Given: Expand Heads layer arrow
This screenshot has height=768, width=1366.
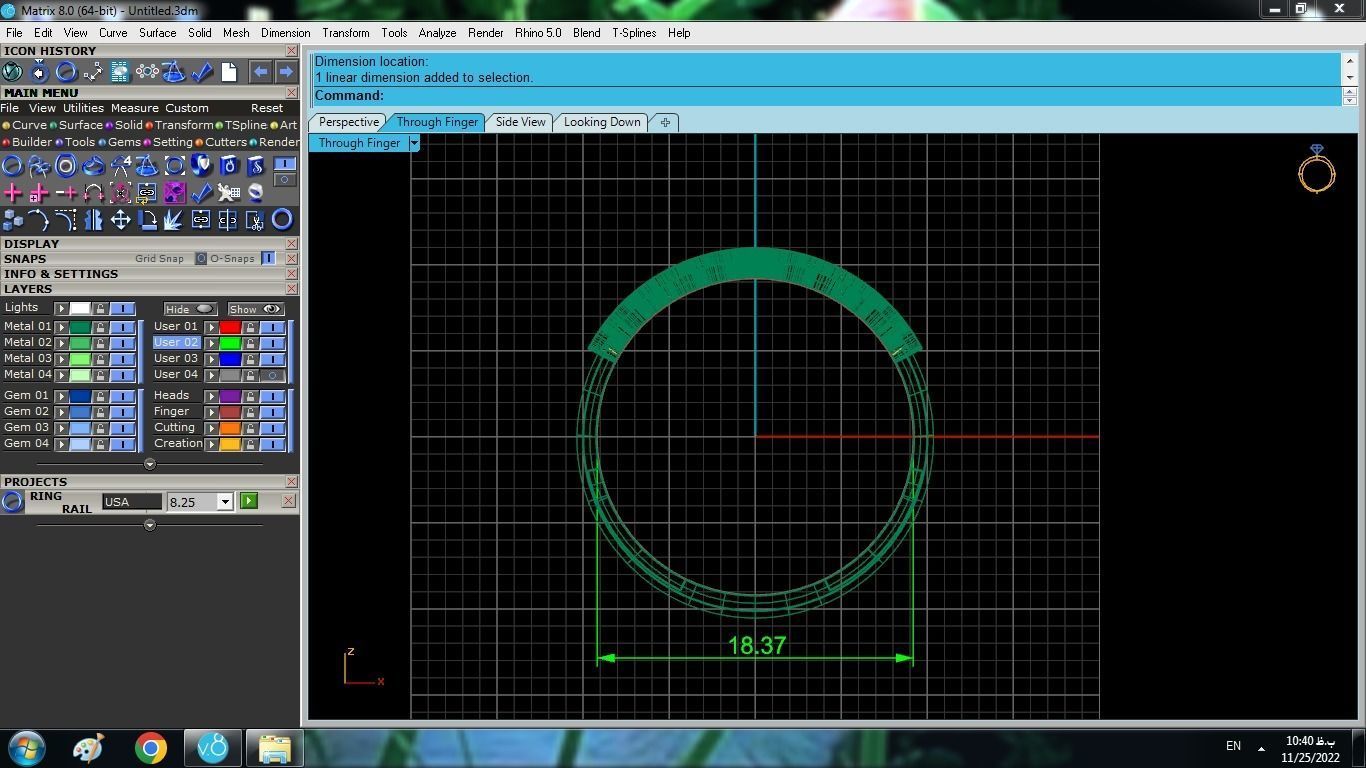Looking at the screenshot, I should pyautogui.click(x=211, y=396).
